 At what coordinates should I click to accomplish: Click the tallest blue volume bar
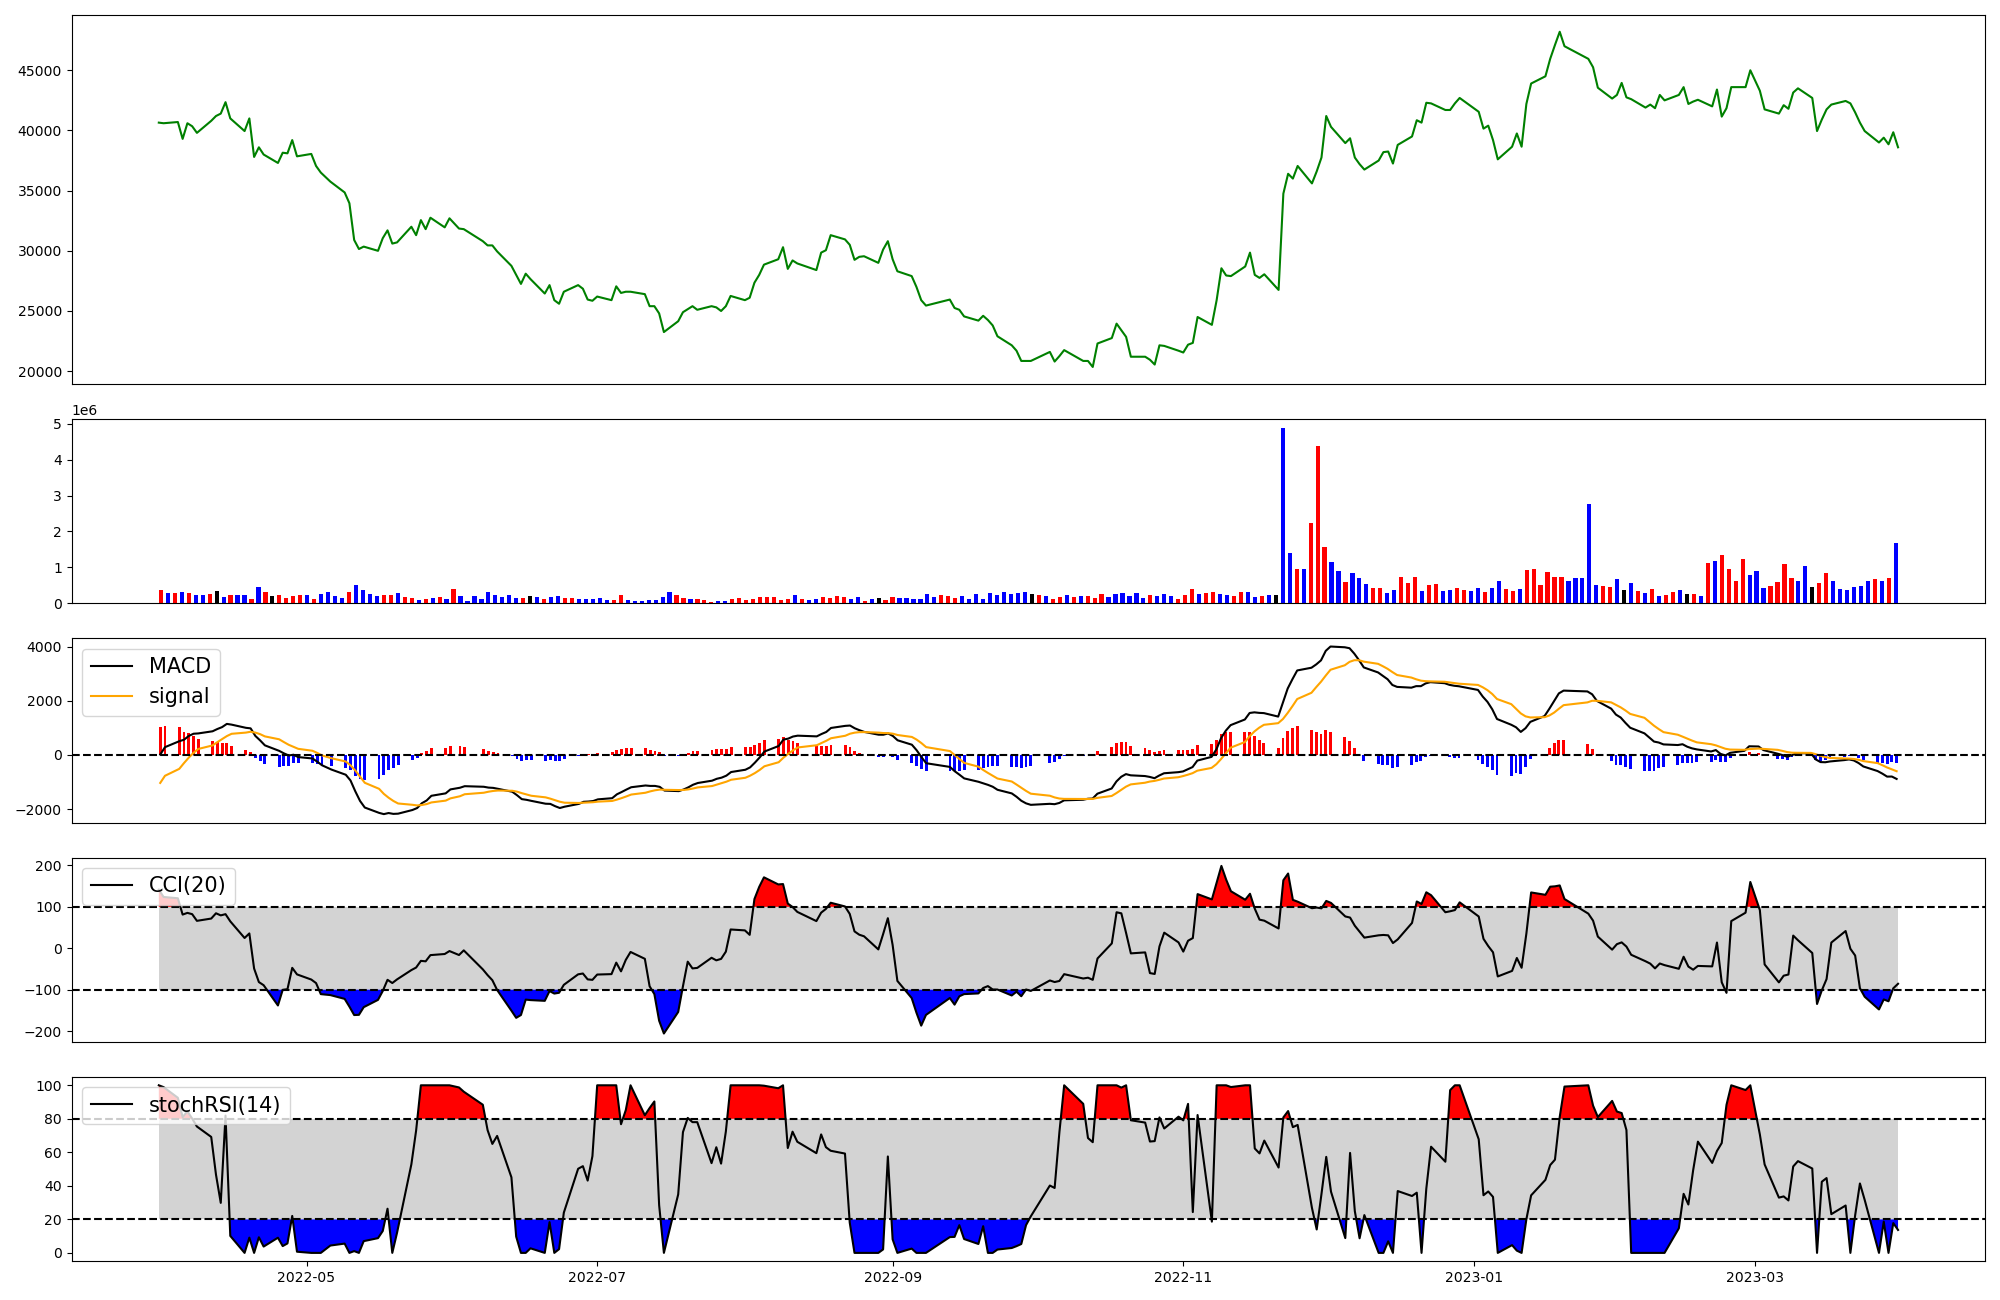pos(1283,515)
